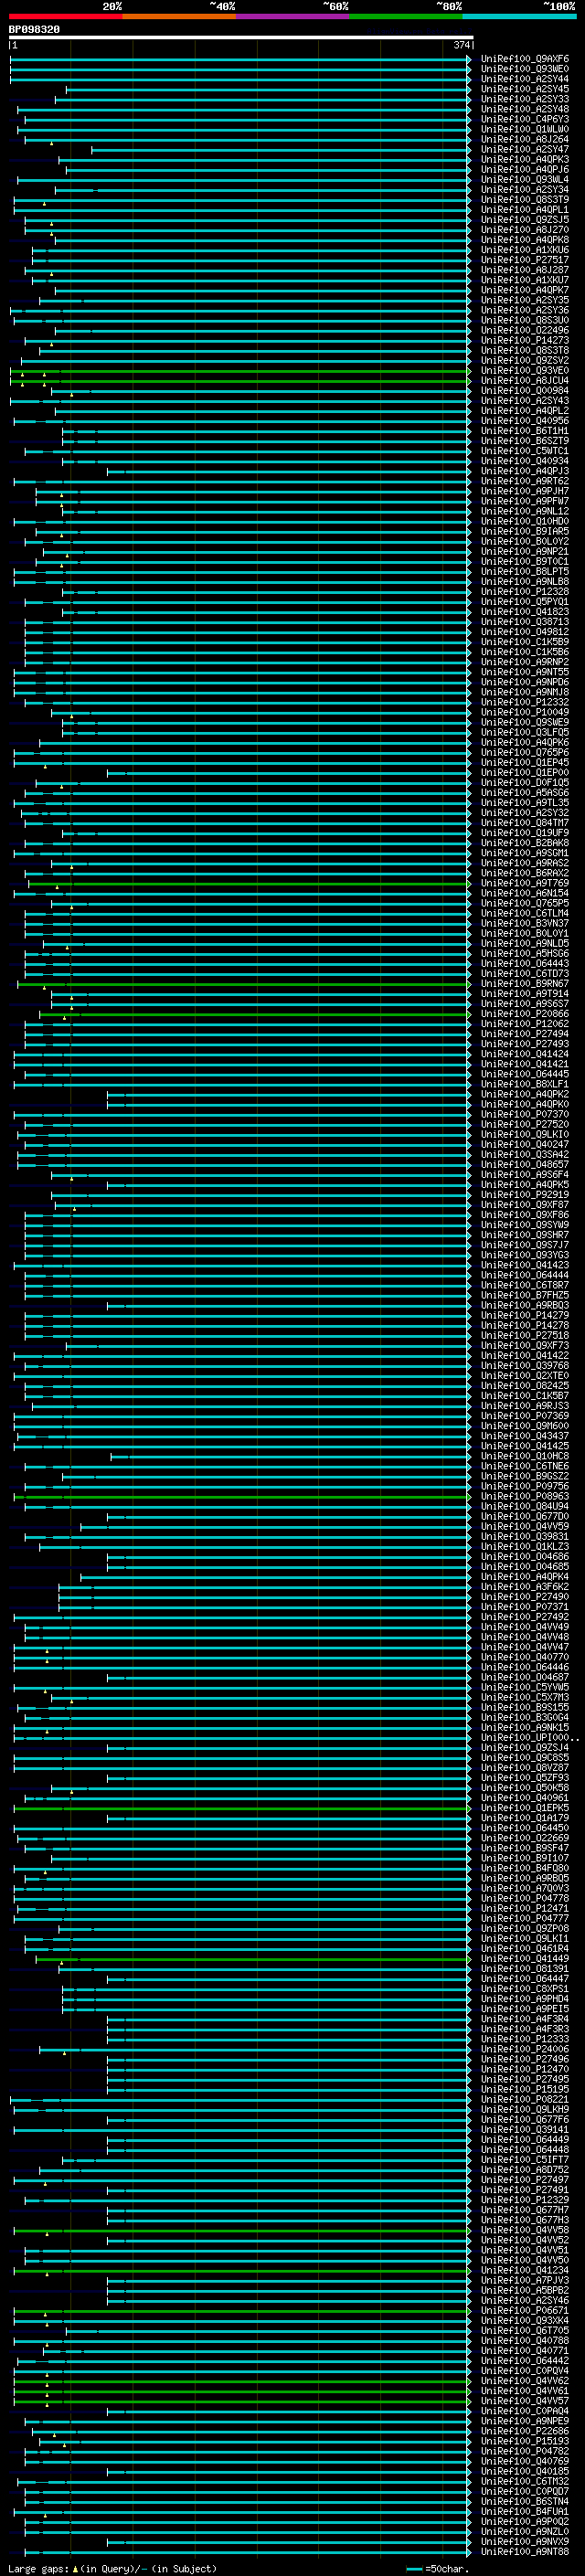Select label UniRef100_Q40247
The height and width of the screenshot is (2576, 585).
coord(525,1144)
